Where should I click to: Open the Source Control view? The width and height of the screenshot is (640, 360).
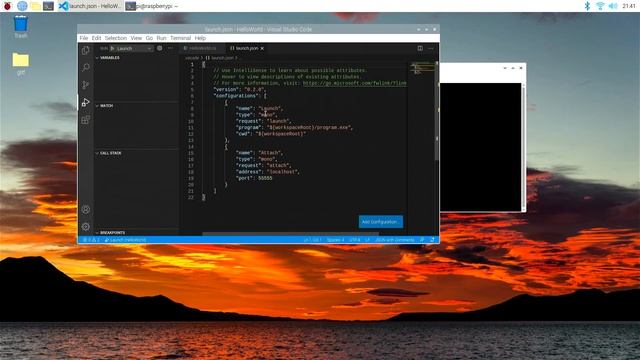point(86,84)
